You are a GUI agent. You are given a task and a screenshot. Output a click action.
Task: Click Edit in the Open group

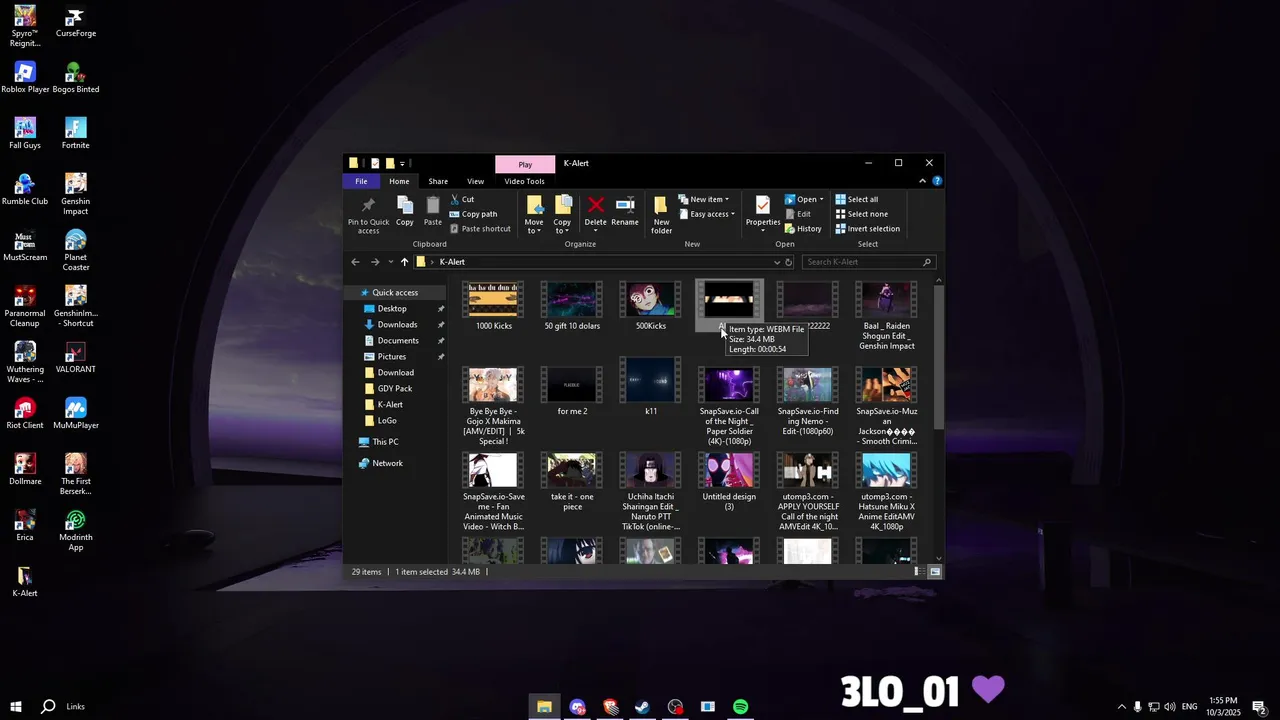coord(798,214)
